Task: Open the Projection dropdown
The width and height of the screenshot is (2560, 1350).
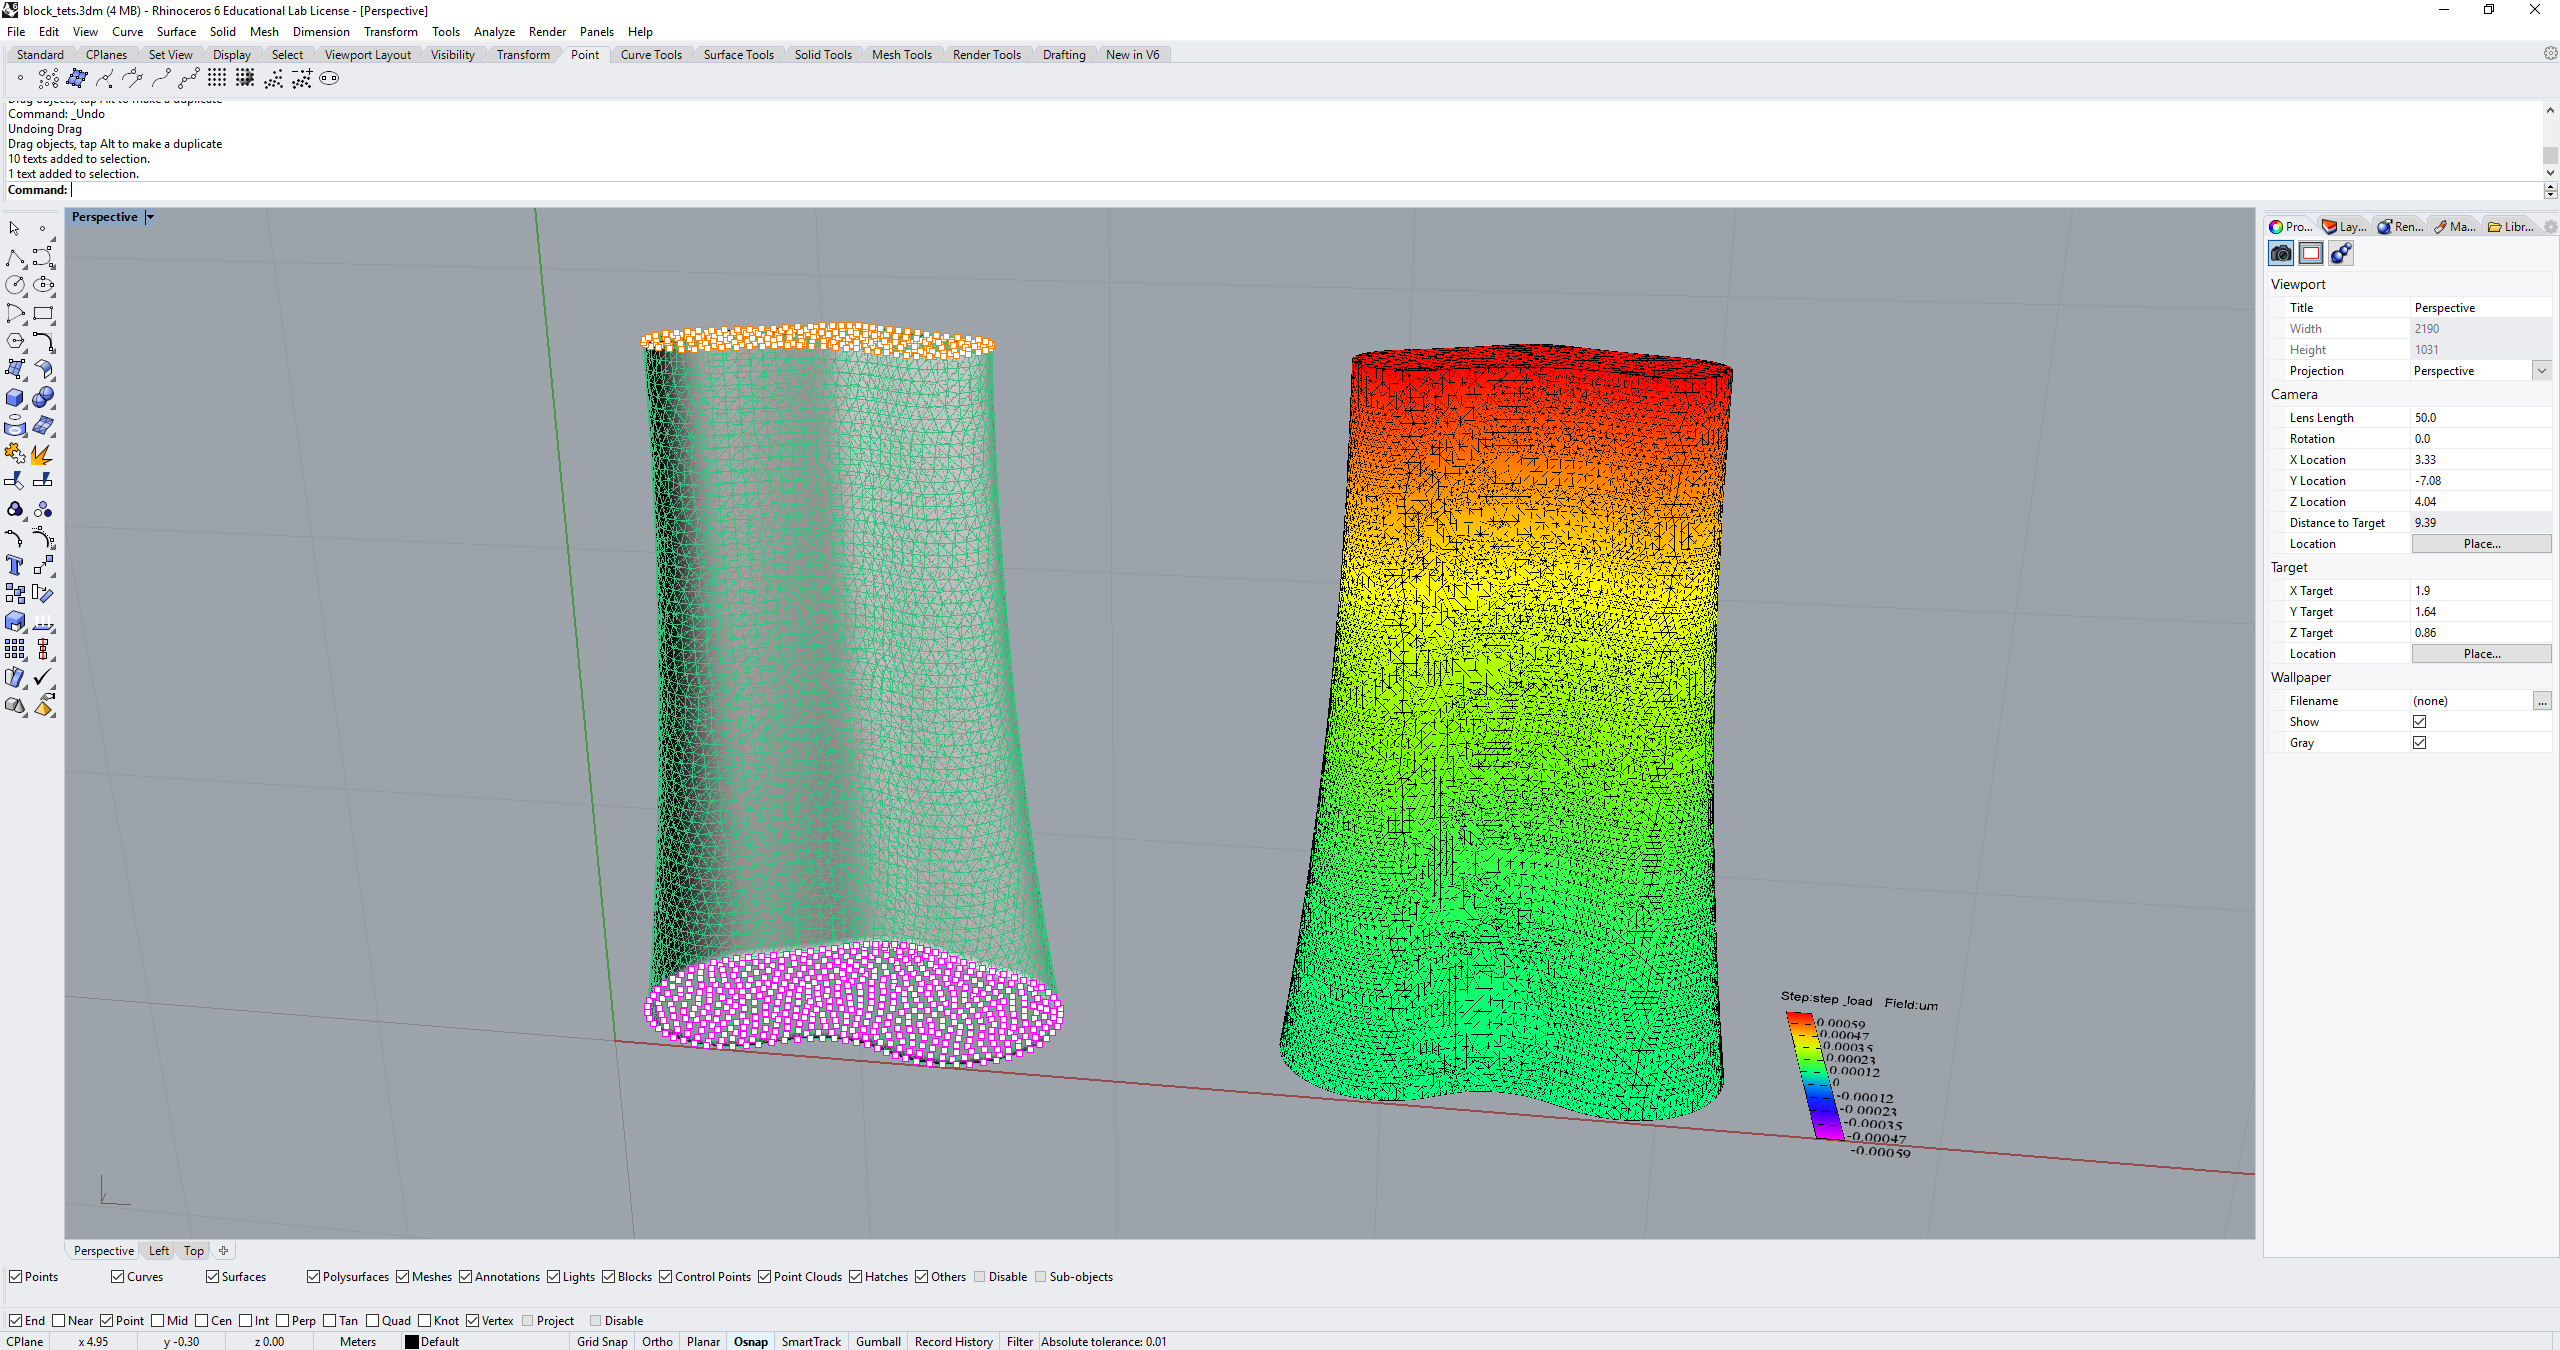Action: pos(2541,371)
